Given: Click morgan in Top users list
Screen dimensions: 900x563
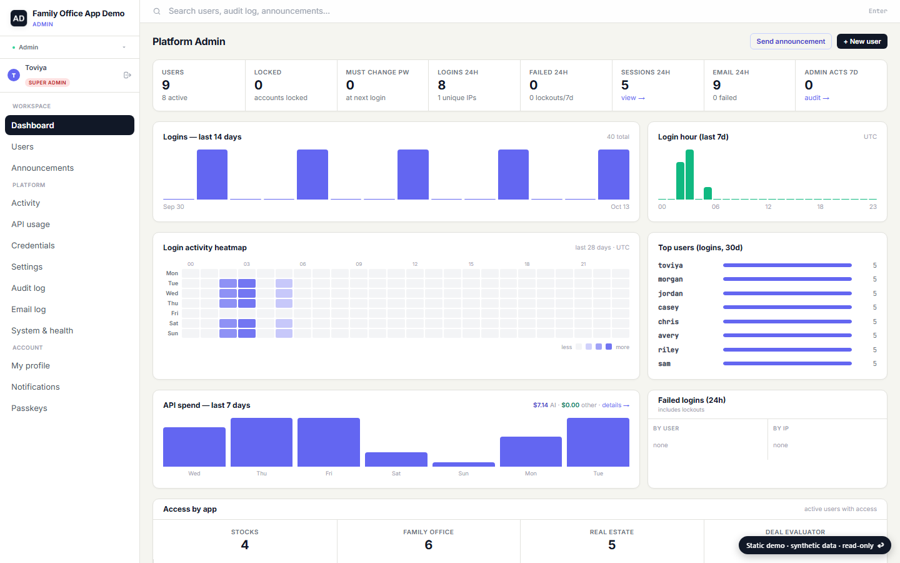Looking at the screenshot, I should pyautogui.click(x=670, y=279).
